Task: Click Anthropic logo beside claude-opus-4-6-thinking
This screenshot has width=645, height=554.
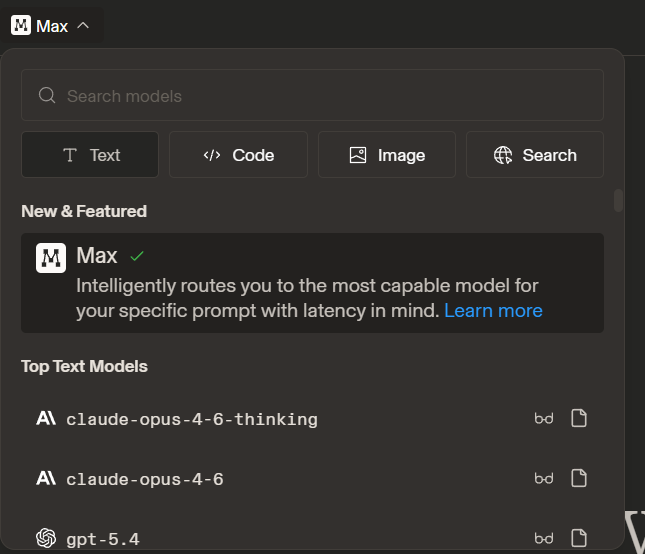Action: click(46, 418)
